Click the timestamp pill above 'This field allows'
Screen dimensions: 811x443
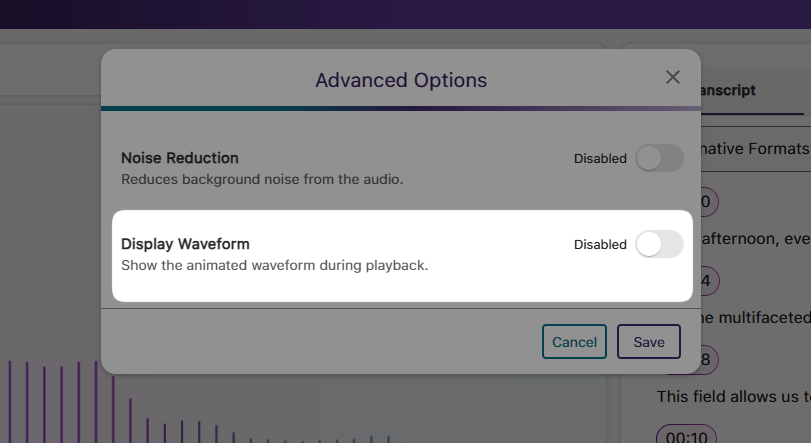(700, 359)
